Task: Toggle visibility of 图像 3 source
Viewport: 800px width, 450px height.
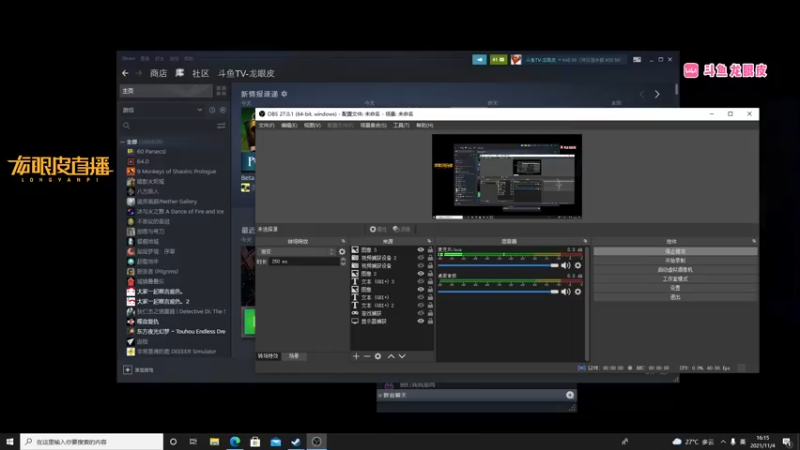Action: point(420,250)
